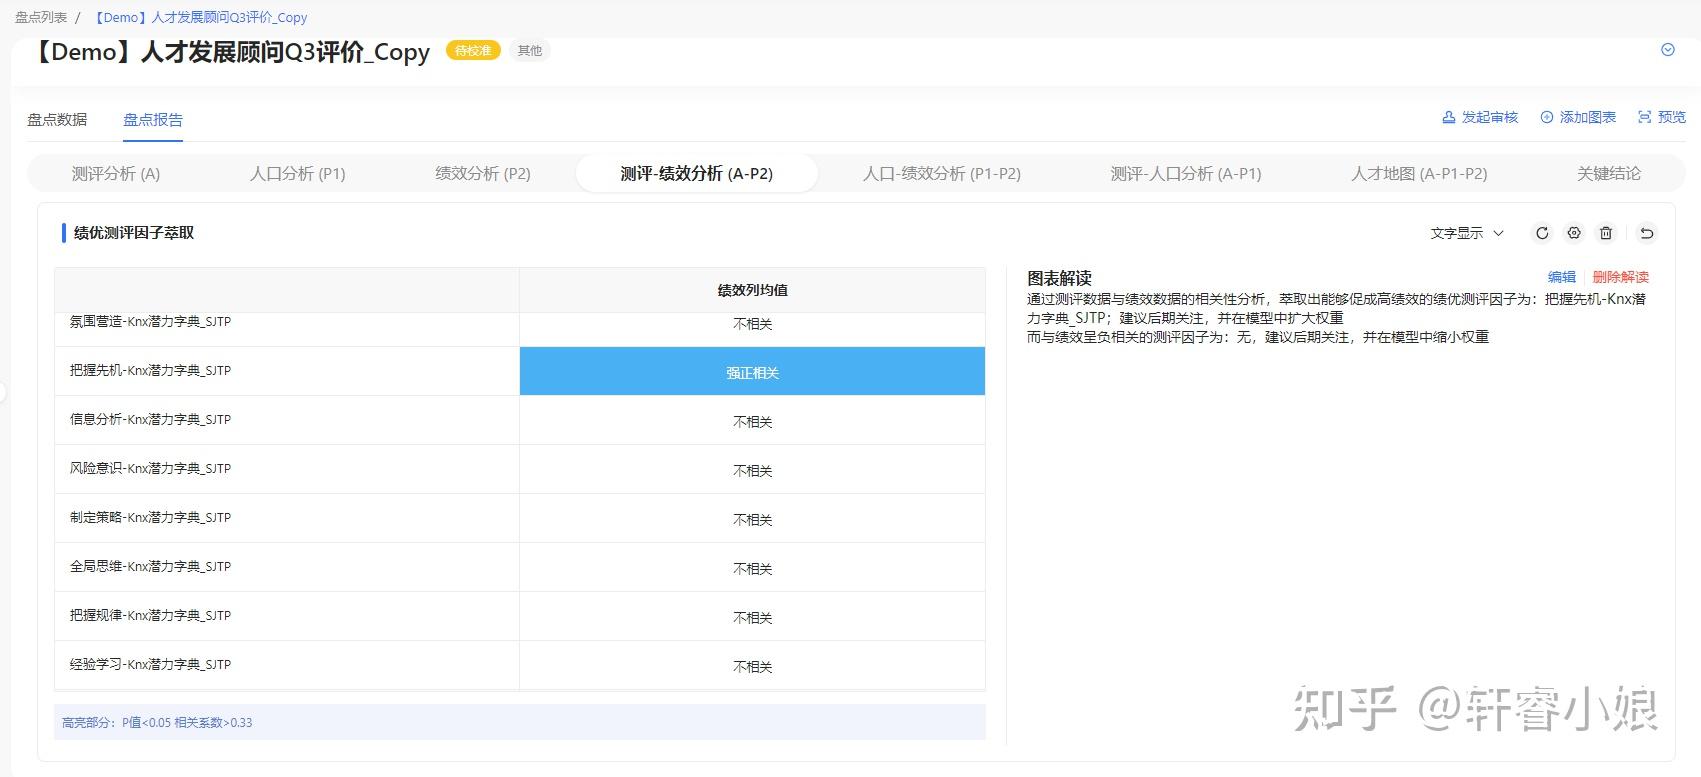Click the undo arrow icon
The height and width of the screenshot is (777, 1701).
pyautogui.click(x=1647, y=233)
